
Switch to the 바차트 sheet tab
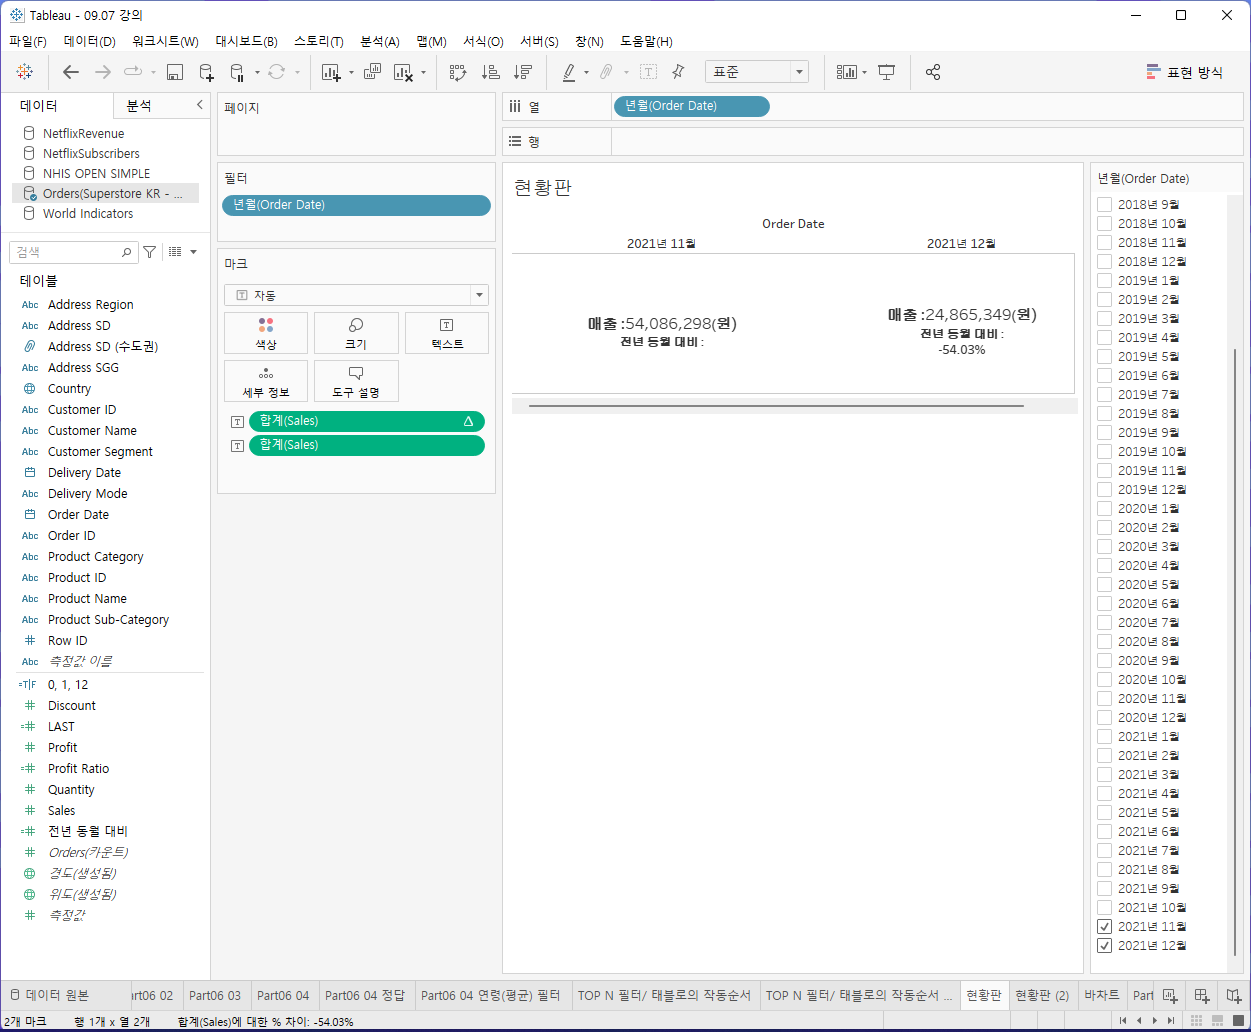pyautogui.click(x=1102, y=995)
